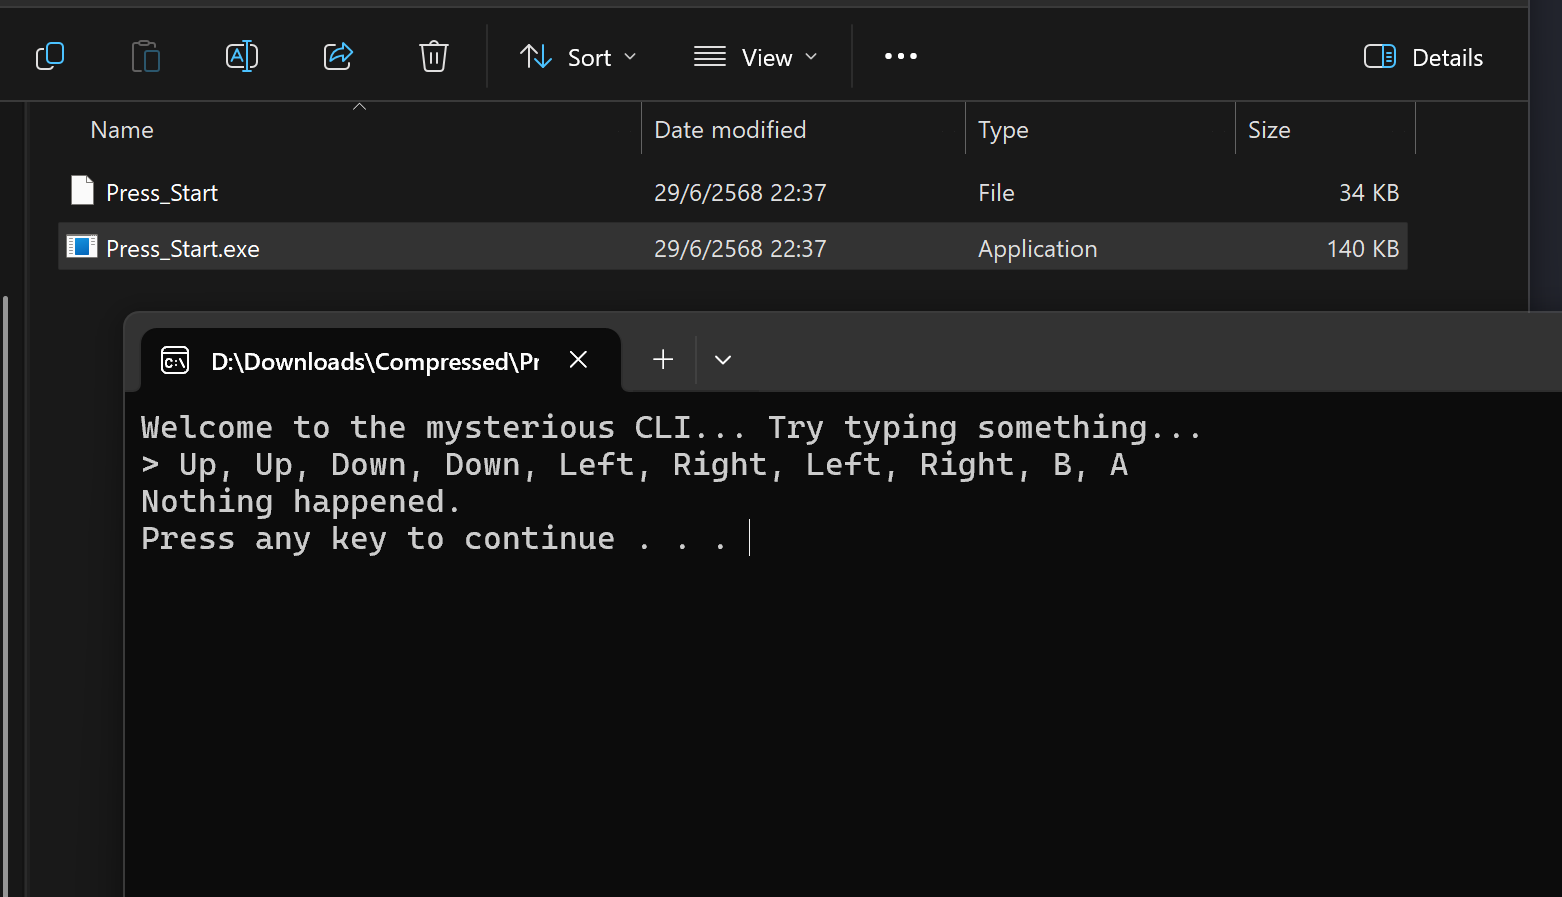The image size is (1562, 897).
Task: Select the Press_Start.exe application icon
Action: pyautogui.click(x=82, y=247)
